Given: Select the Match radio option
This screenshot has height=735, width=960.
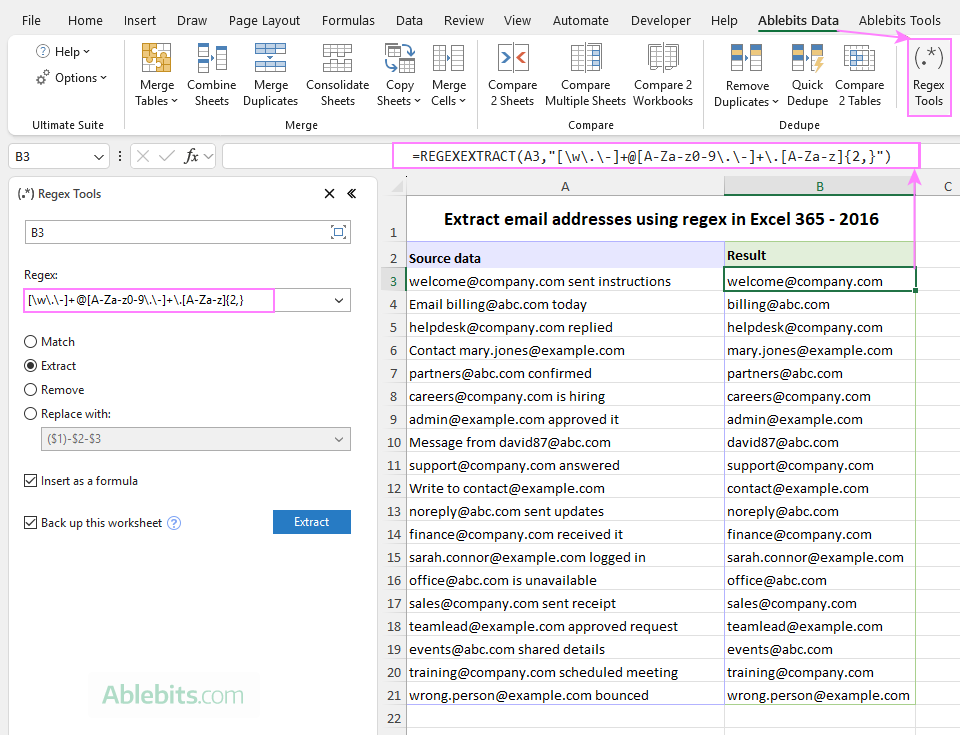Looking at the screenshot, I should [31, 342].
